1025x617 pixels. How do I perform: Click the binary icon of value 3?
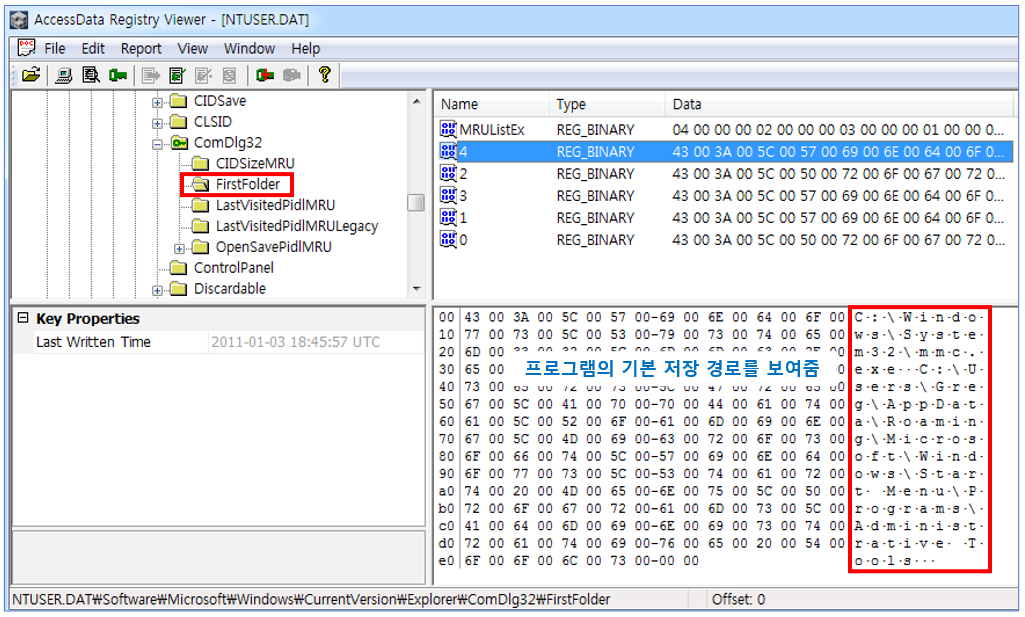pos(448,195)
